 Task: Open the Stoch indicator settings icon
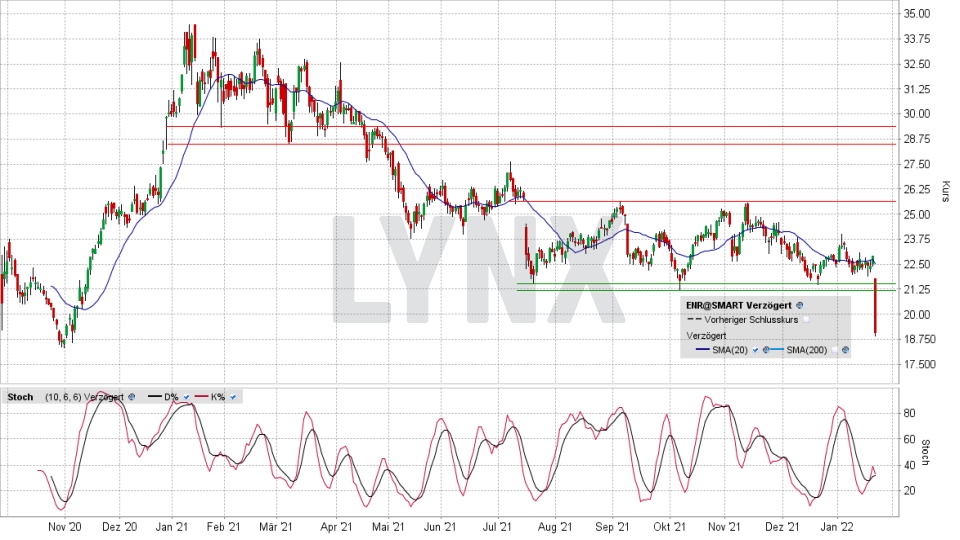coord(131,397)
